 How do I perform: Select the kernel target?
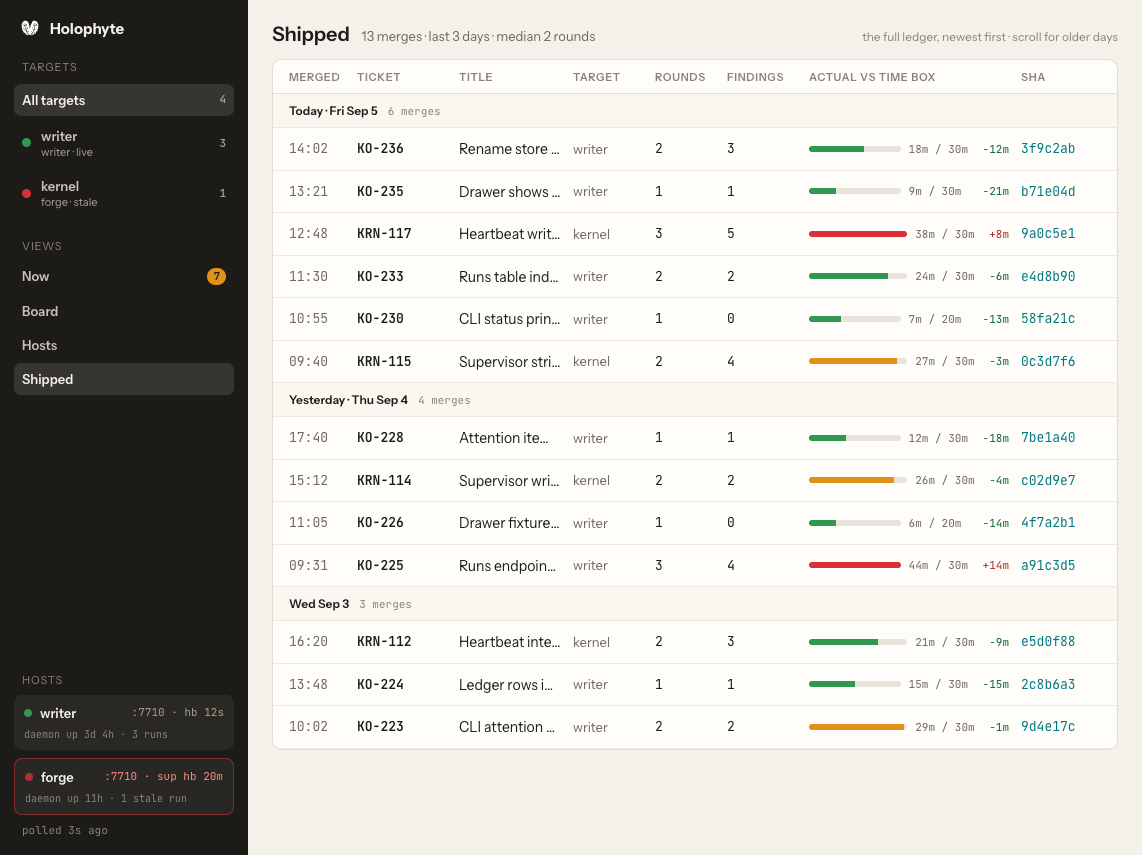coord(124,194)
